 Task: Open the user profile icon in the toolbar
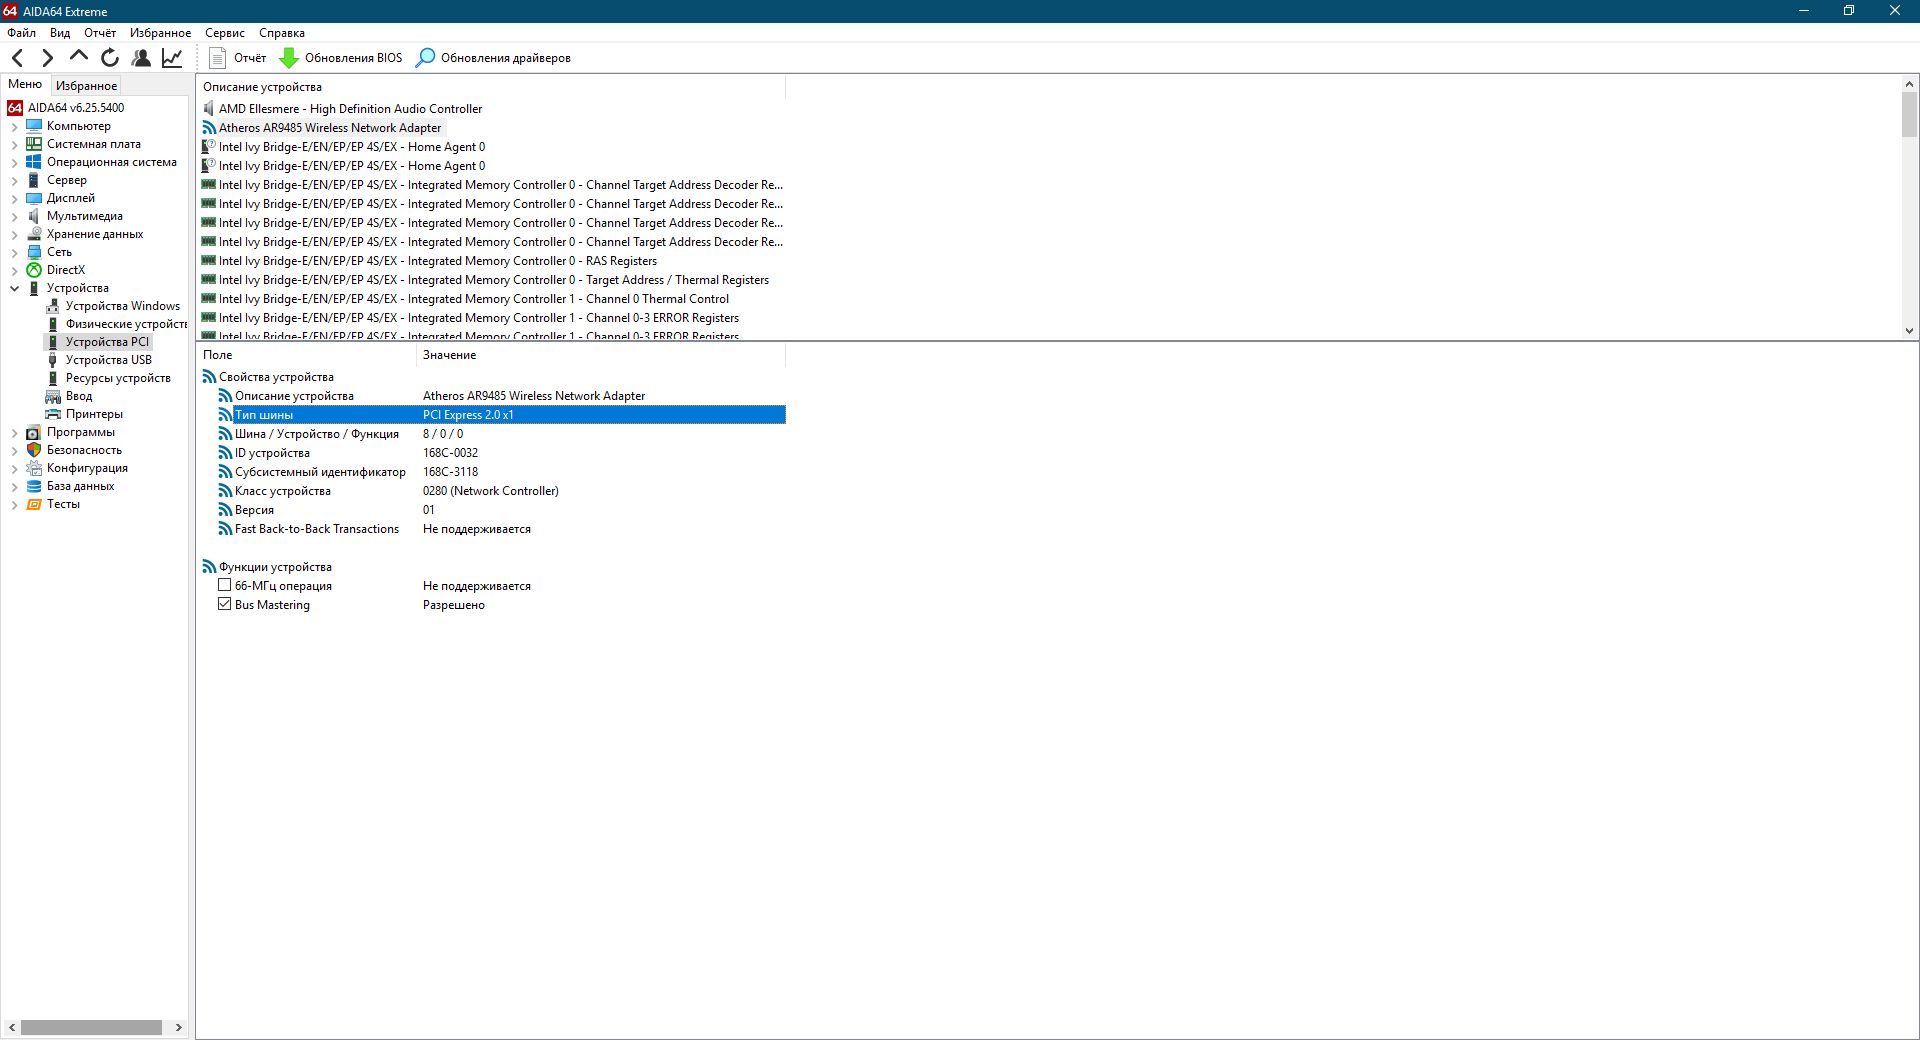click(141, 58)
